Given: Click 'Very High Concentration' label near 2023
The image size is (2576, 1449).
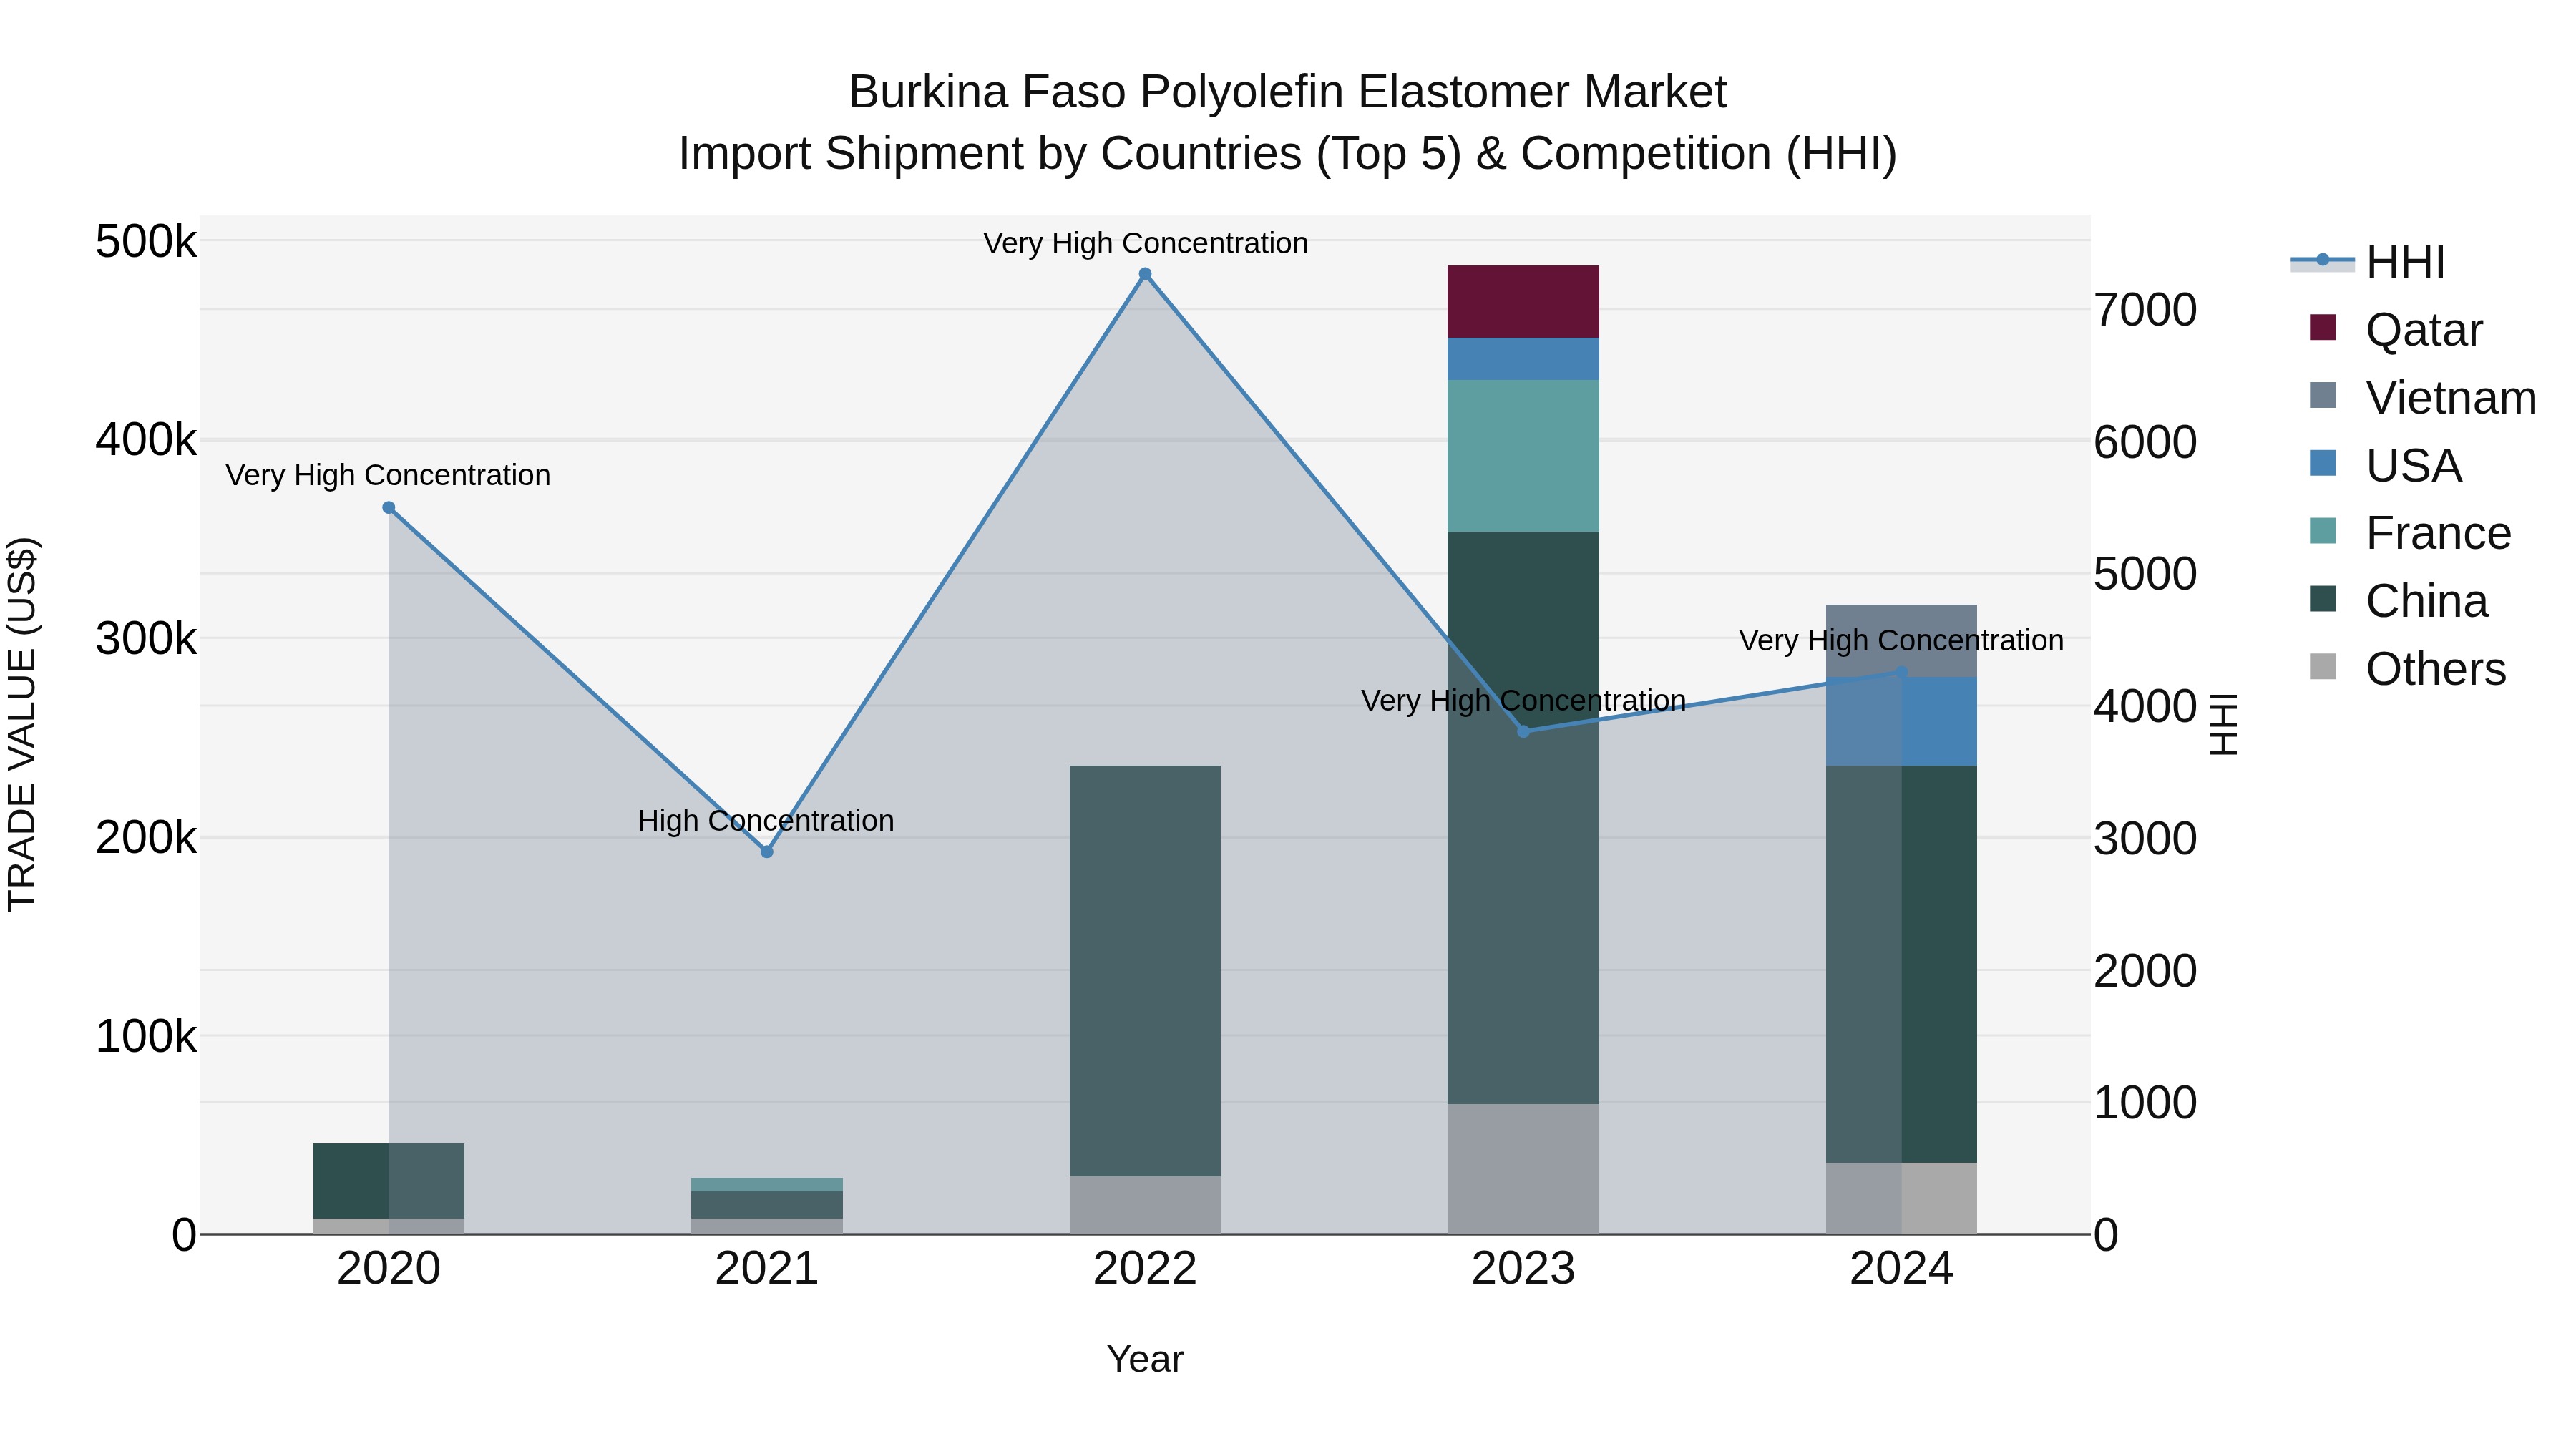Looking at the screenshot, I should coord(1524,701).
